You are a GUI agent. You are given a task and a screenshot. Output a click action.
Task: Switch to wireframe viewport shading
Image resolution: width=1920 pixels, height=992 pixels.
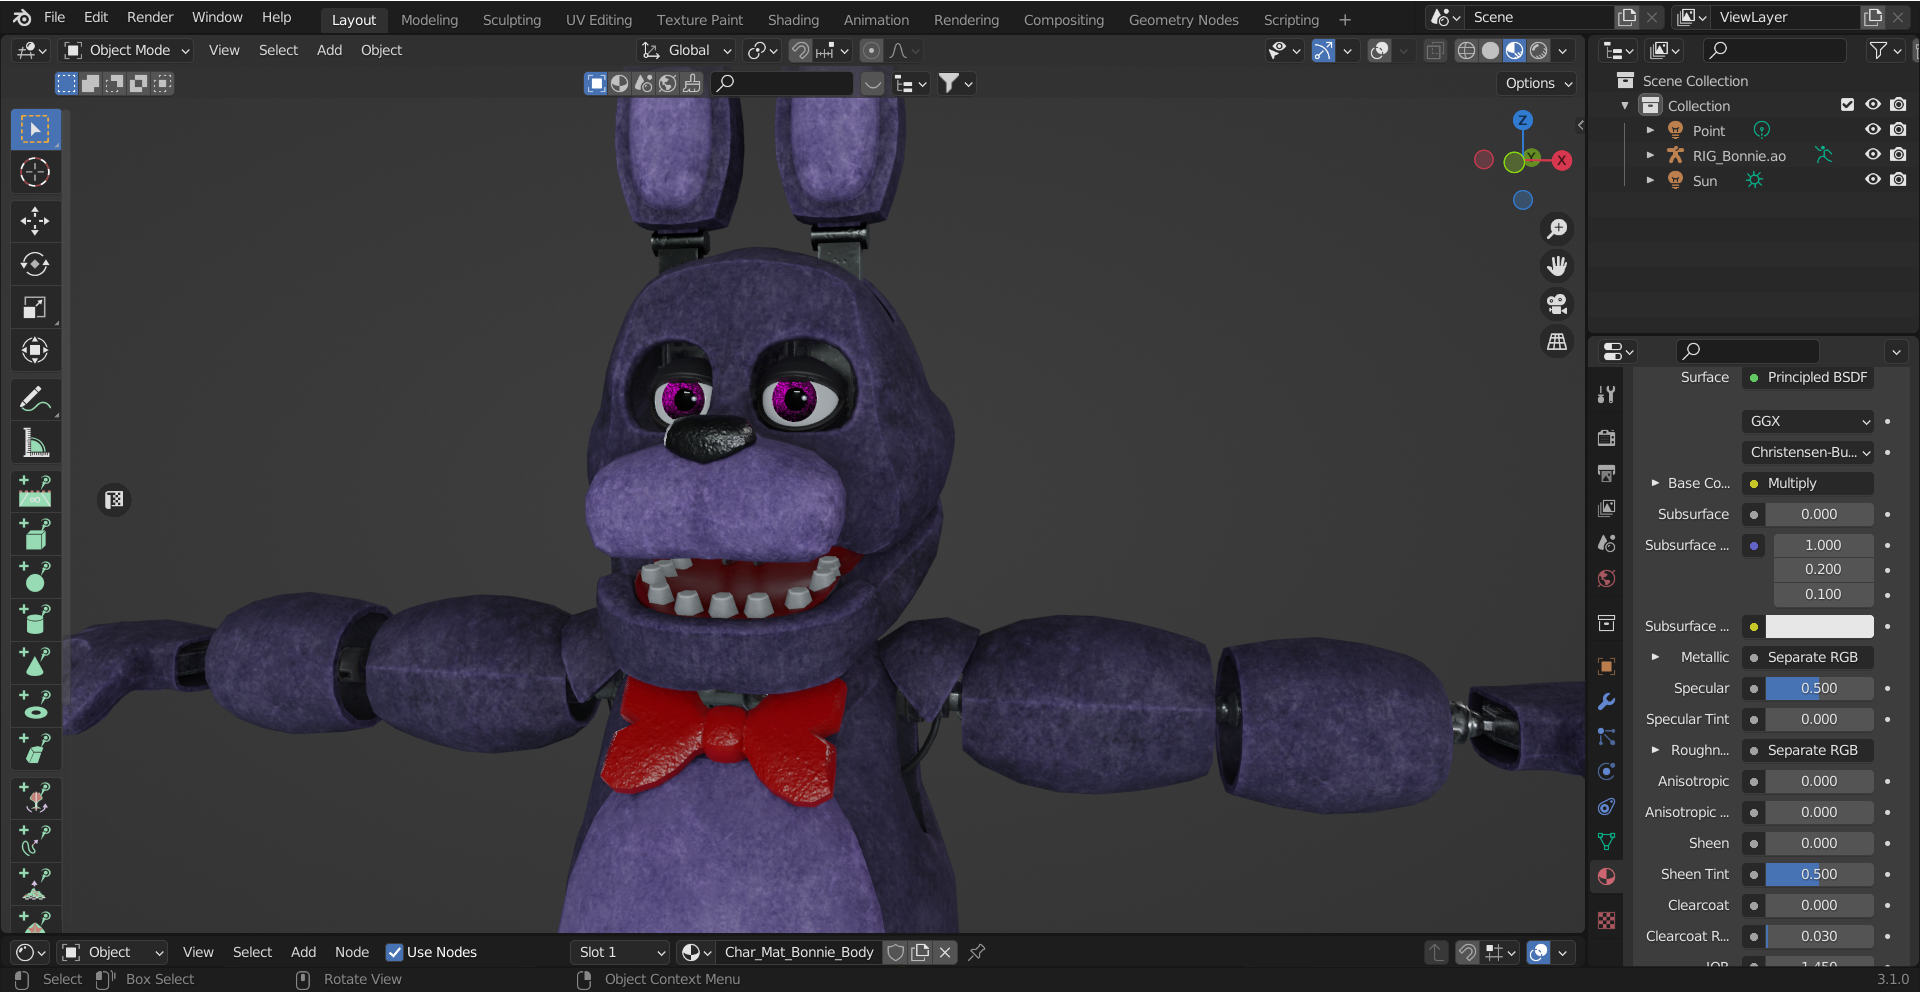[x=1466, y=51]
